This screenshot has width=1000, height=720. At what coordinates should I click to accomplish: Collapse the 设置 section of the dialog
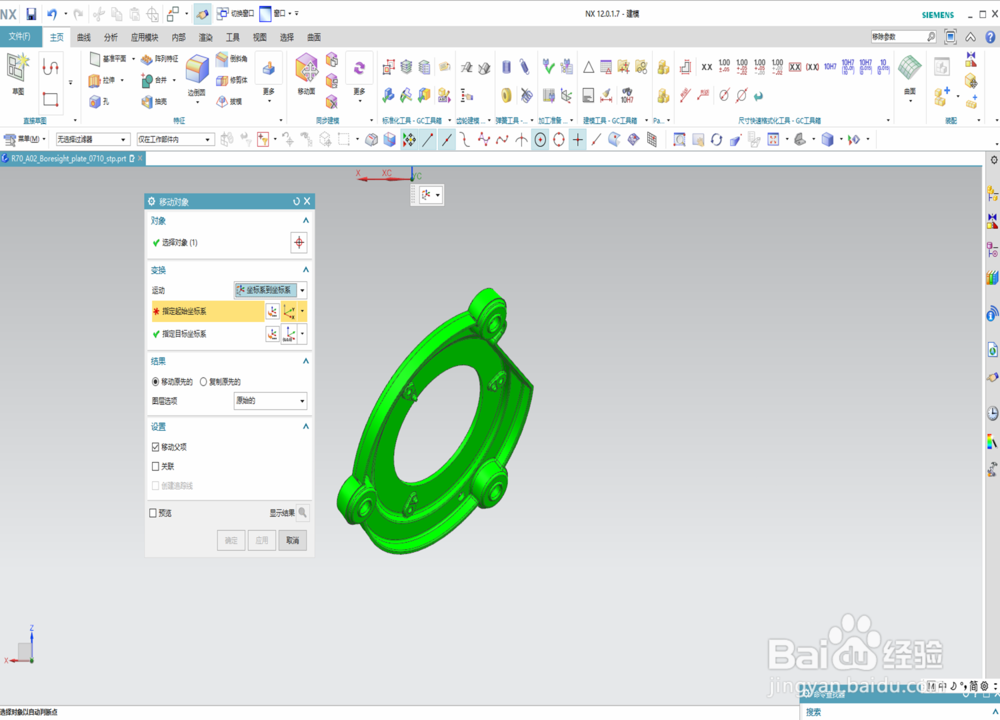click(305, 427)
